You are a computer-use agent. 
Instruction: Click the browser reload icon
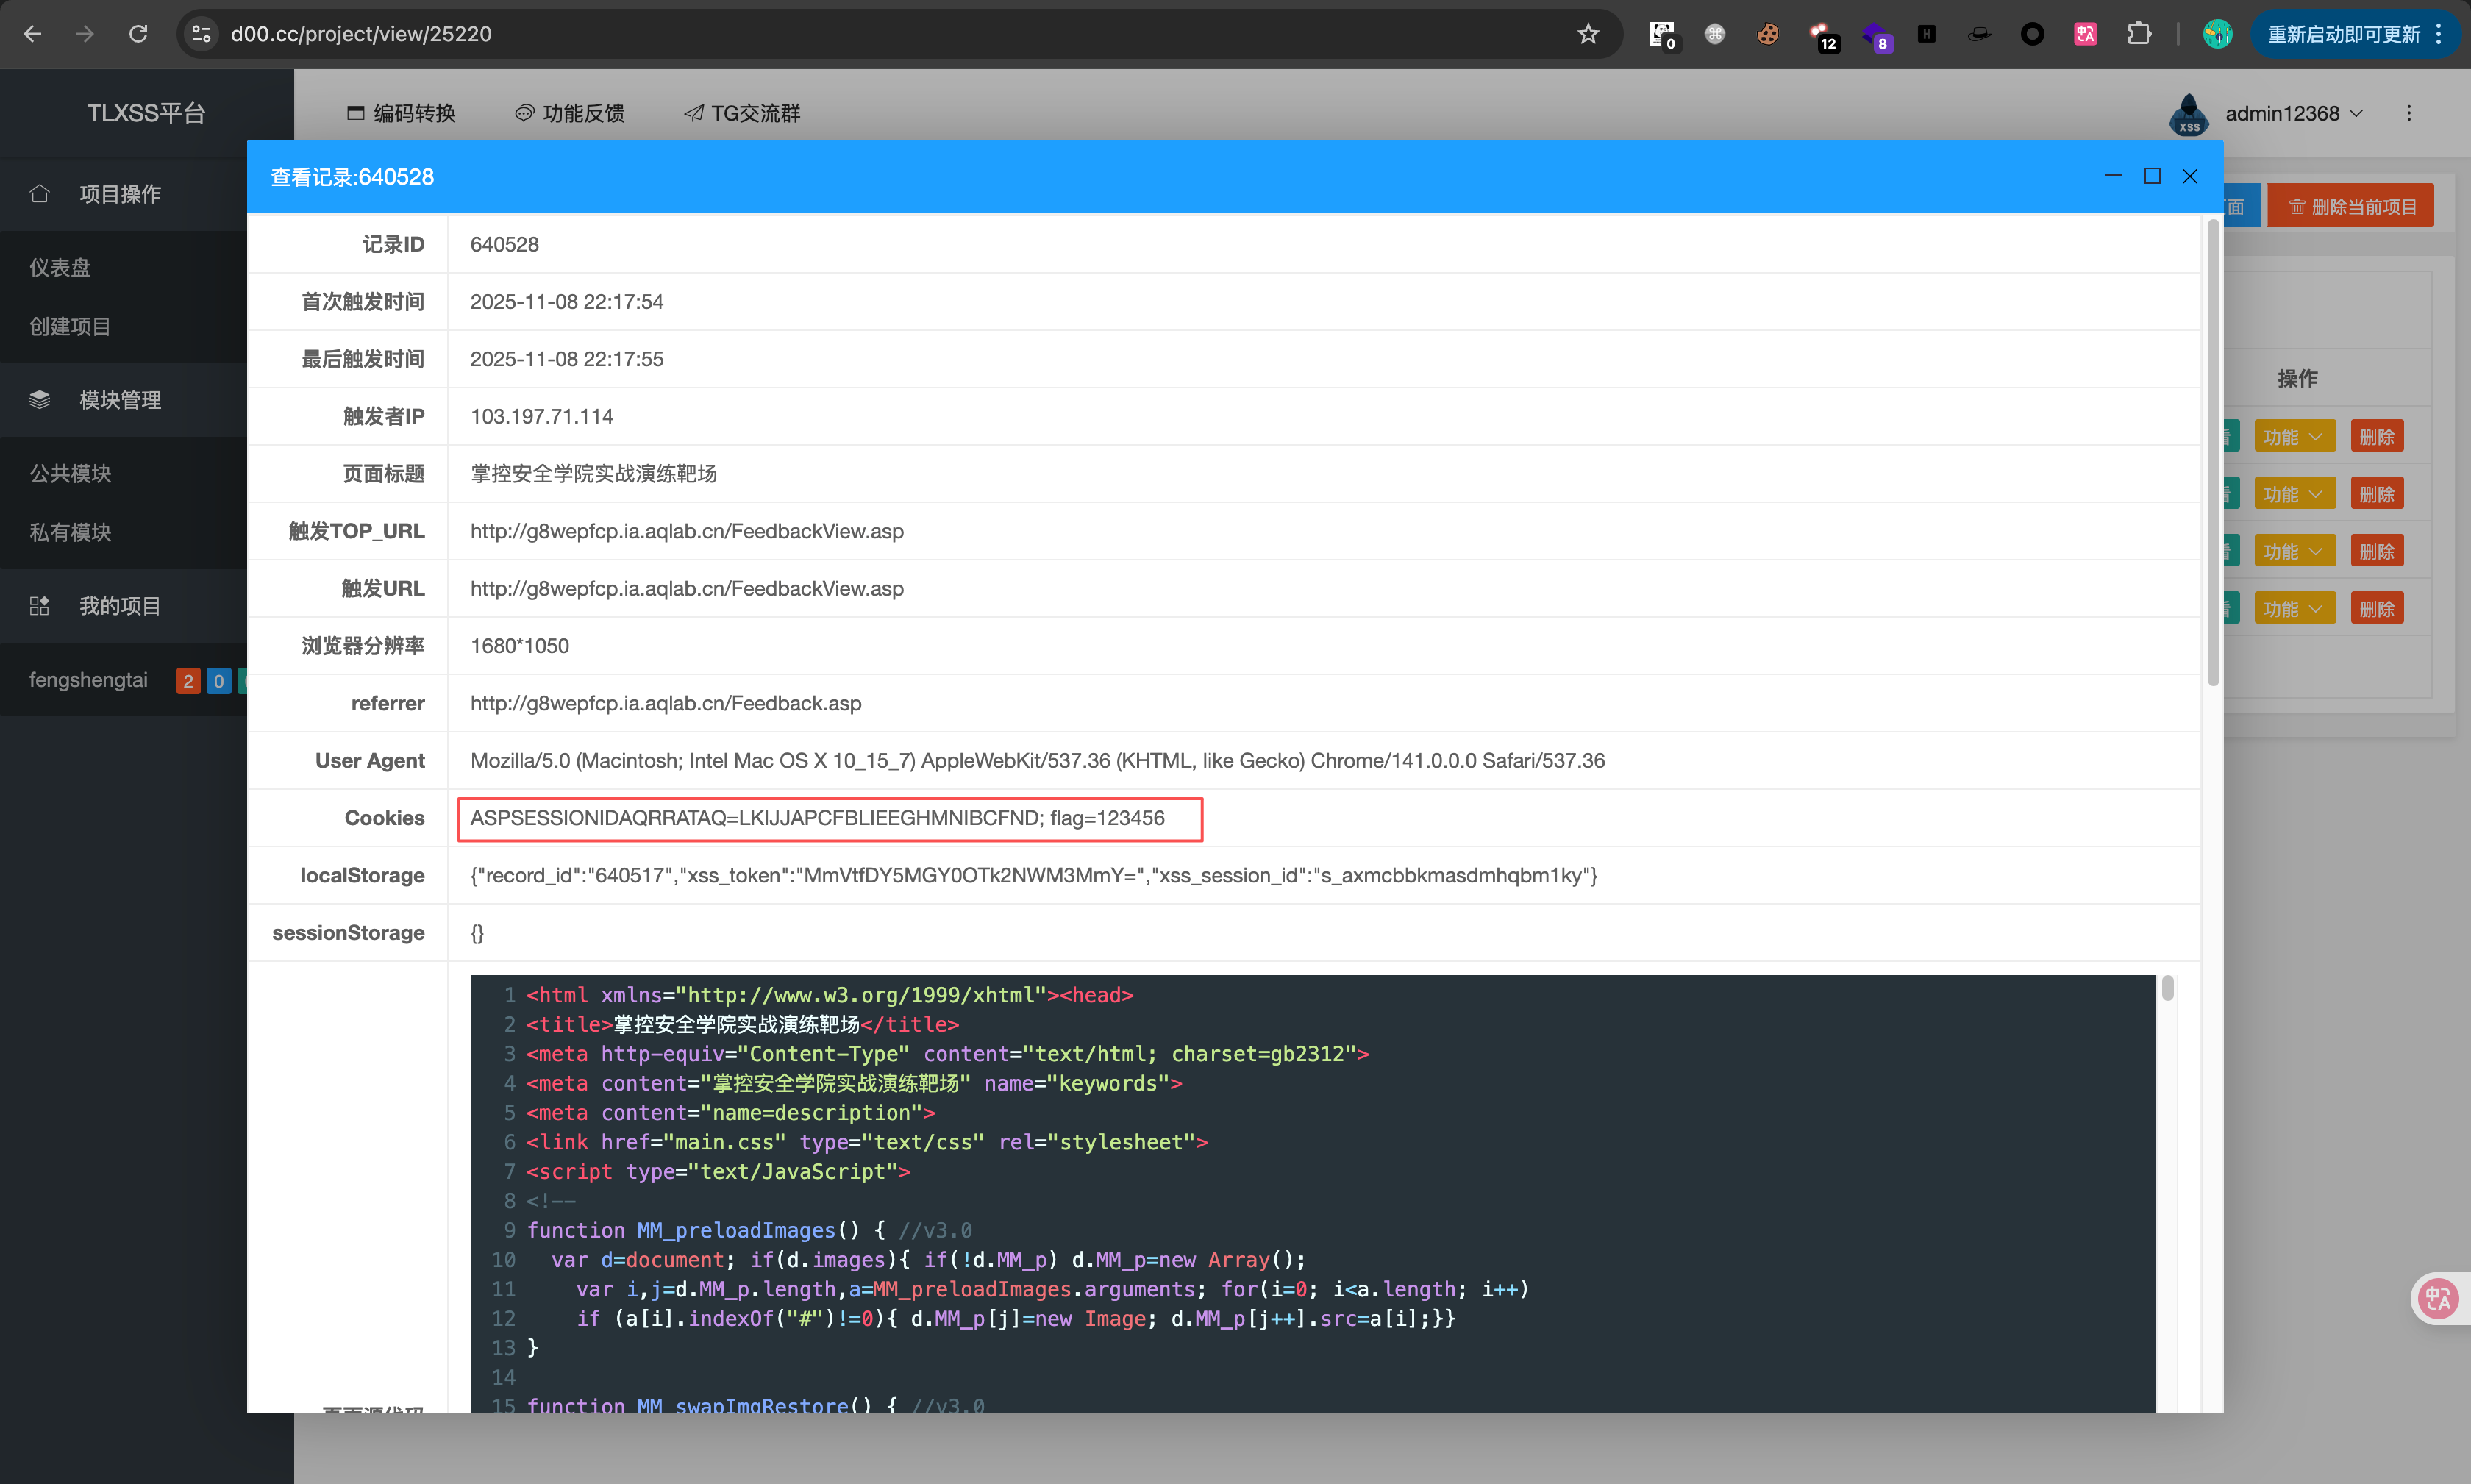pyautogui.click(x=138, y=34)
